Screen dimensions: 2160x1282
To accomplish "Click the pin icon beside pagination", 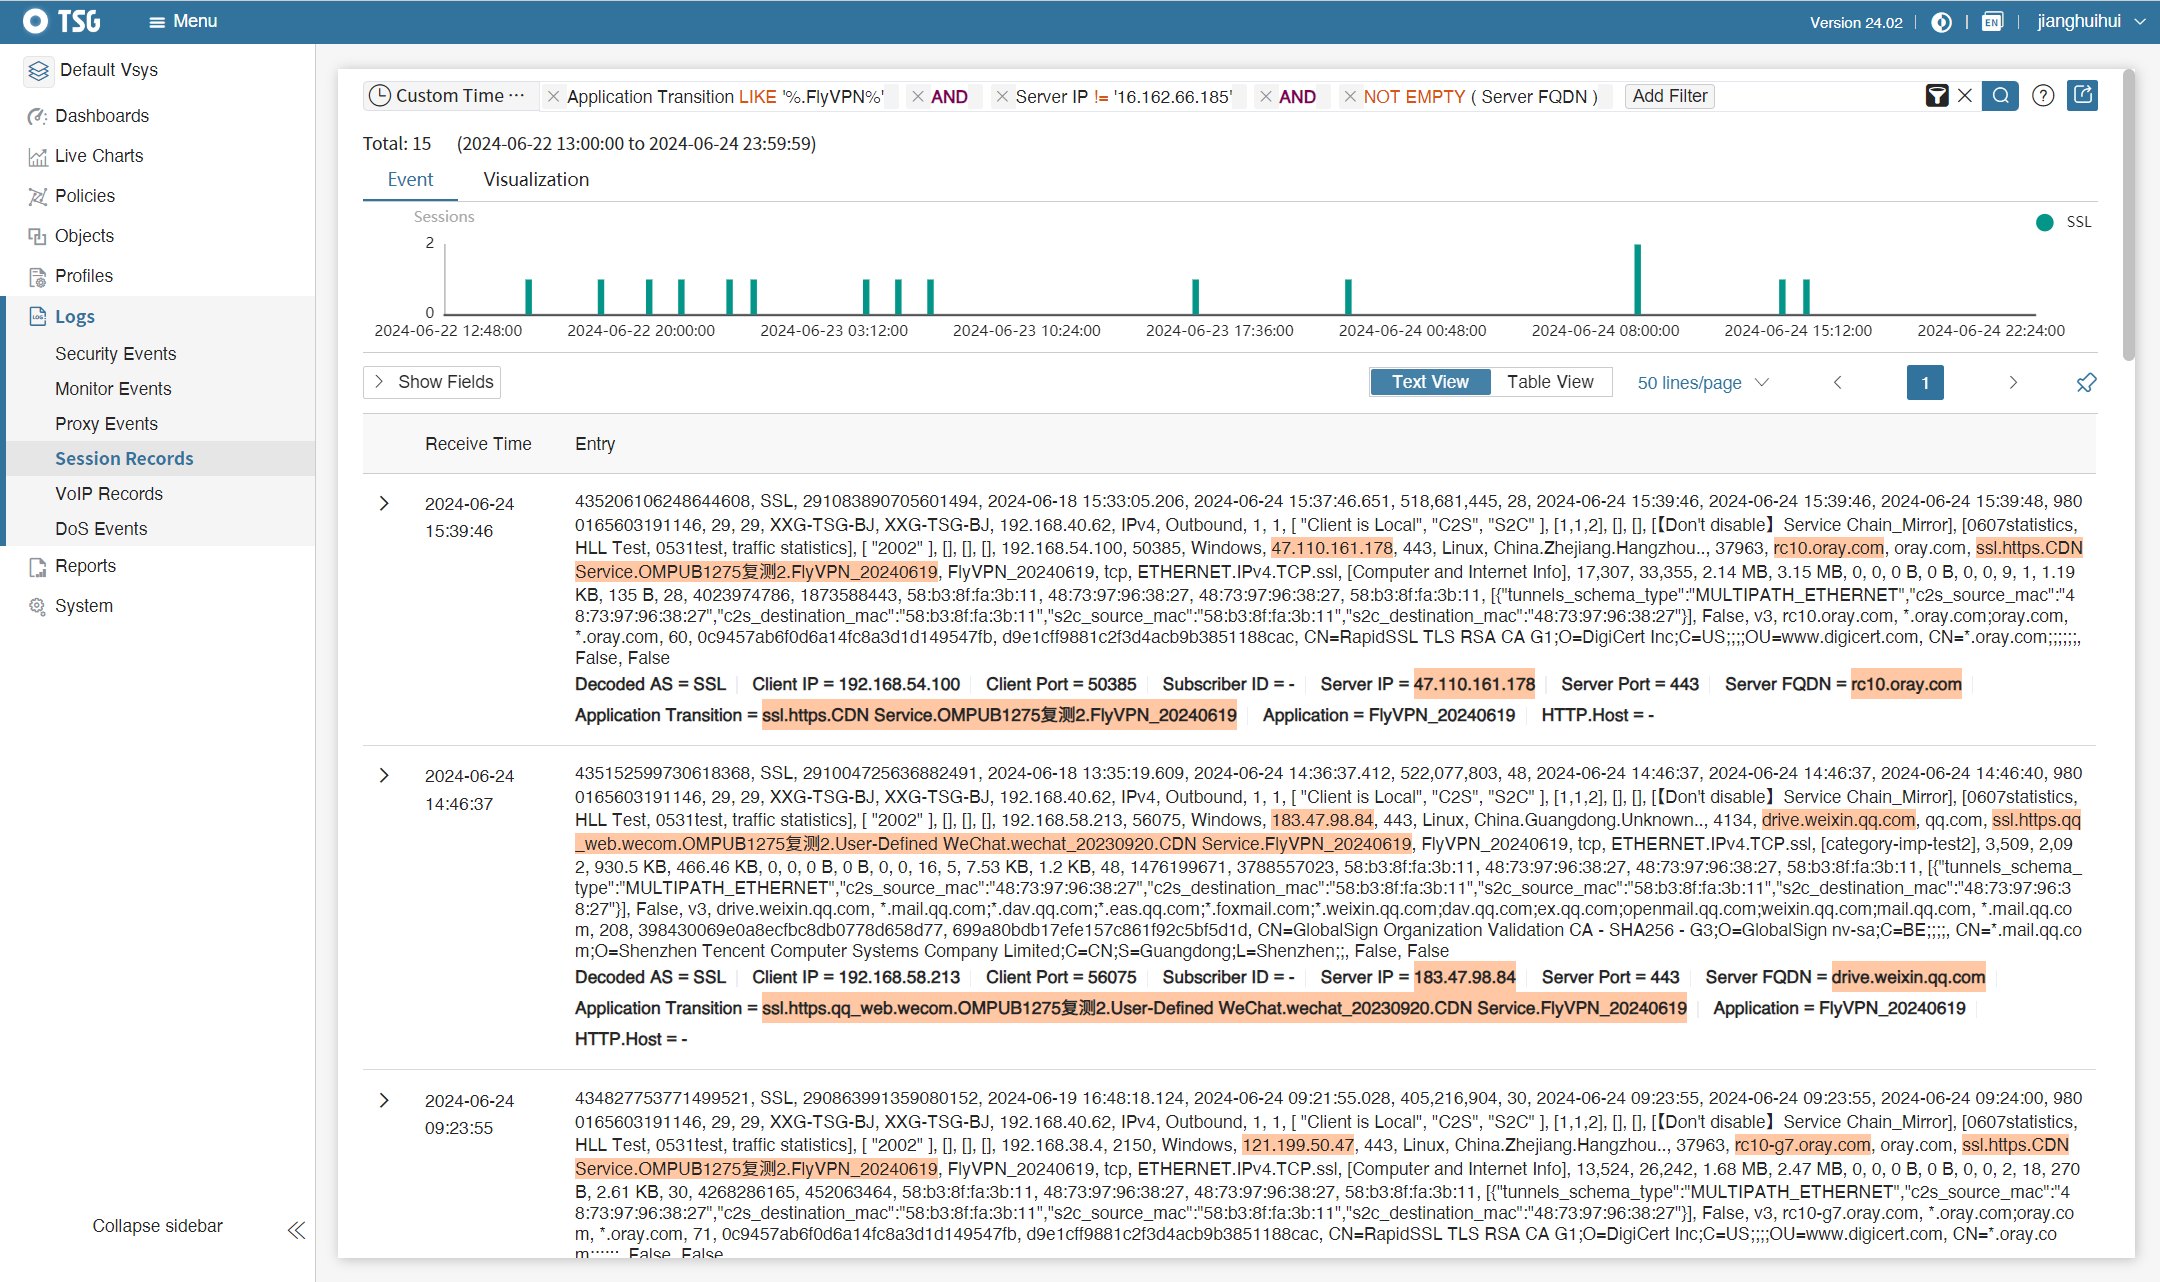I will coord(2086,383).
